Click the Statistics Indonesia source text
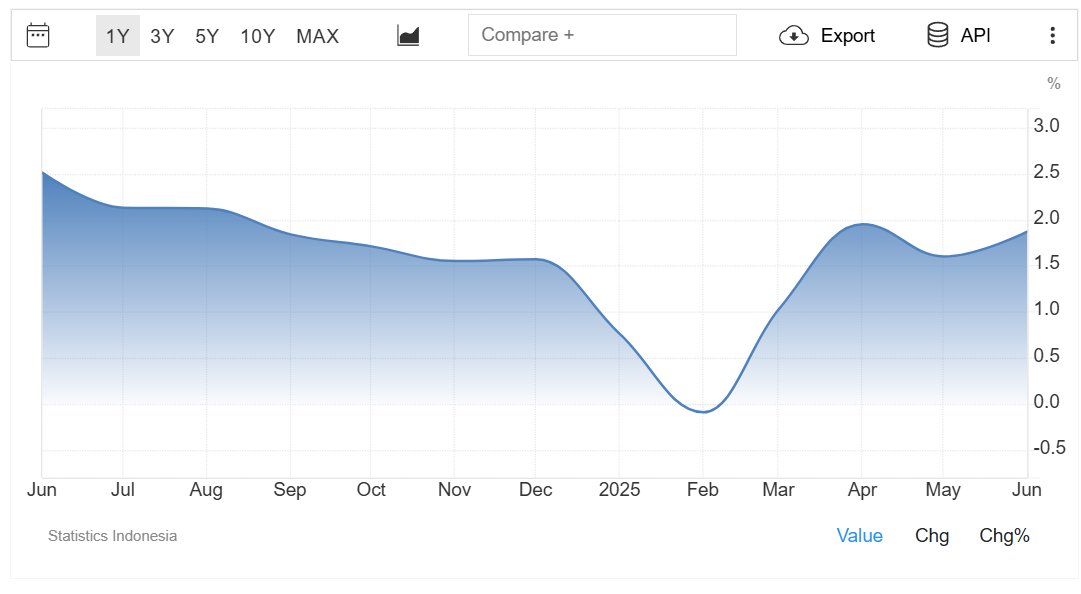The image size is (1081, 594). [112, 536]
